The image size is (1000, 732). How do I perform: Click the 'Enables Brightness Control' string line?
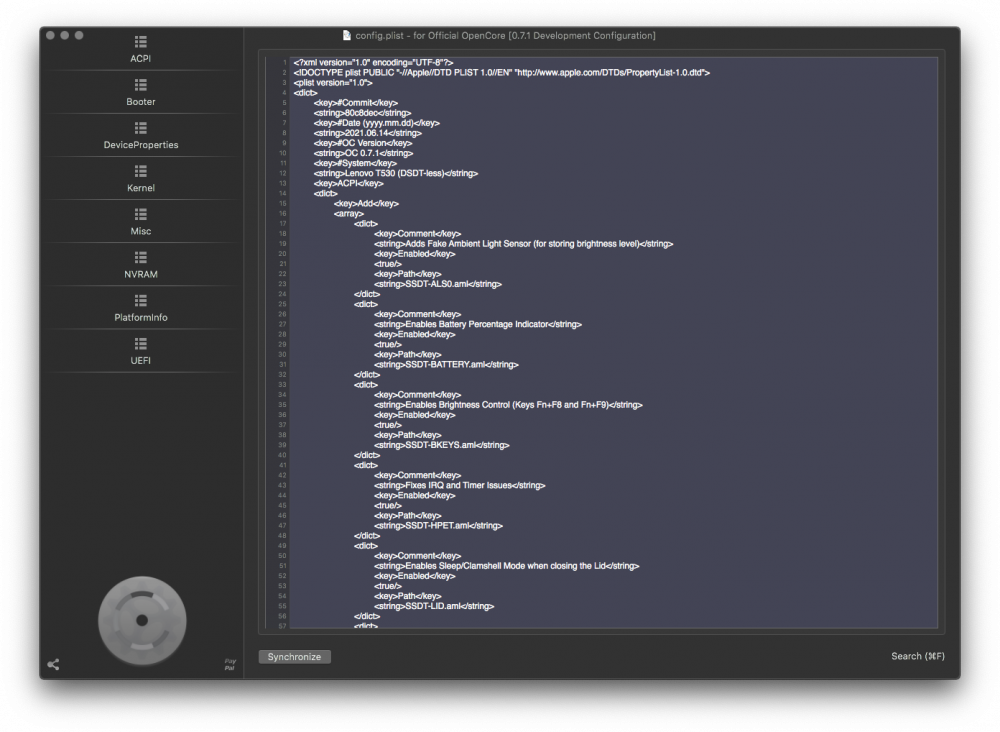[508, 405]
